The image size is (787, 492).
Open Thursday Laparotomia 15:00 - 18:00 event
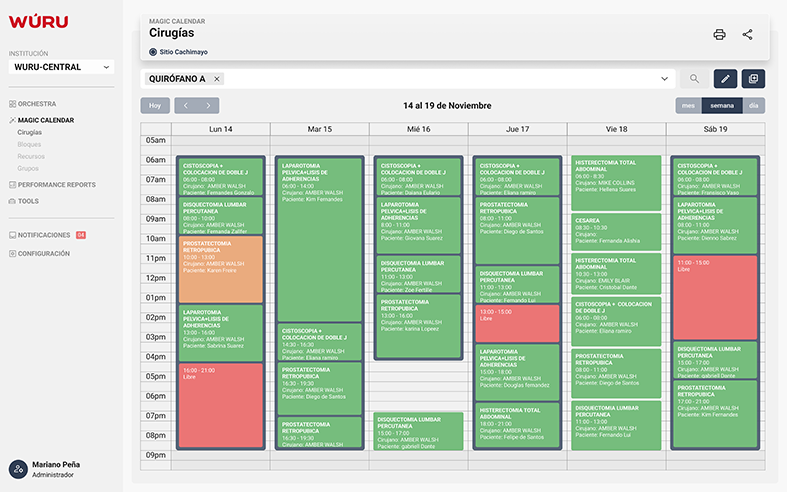click(517, 372)
